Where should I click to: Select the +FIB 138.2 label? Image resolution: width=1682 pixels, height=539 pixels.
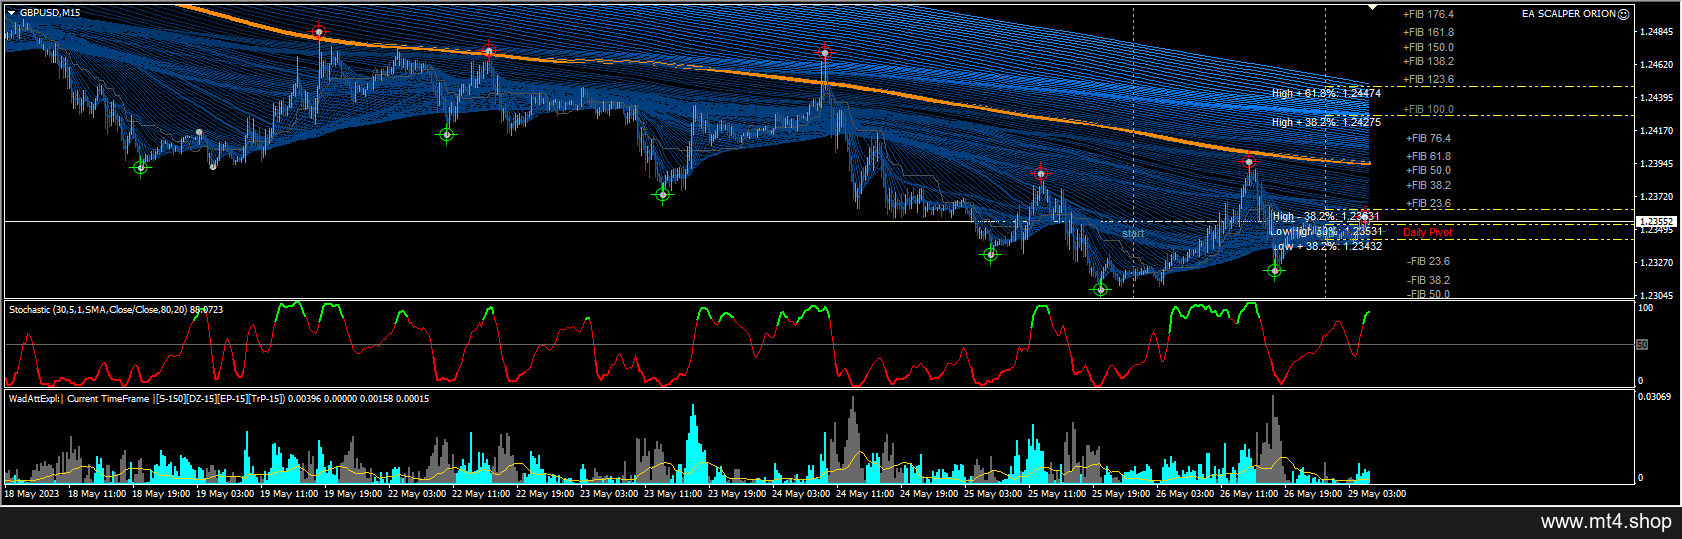tap(1428, 61)
